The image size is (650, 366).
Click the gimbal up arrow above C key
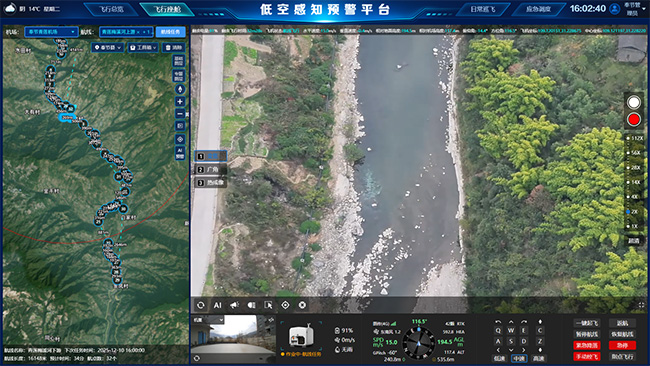pos(540,322)
